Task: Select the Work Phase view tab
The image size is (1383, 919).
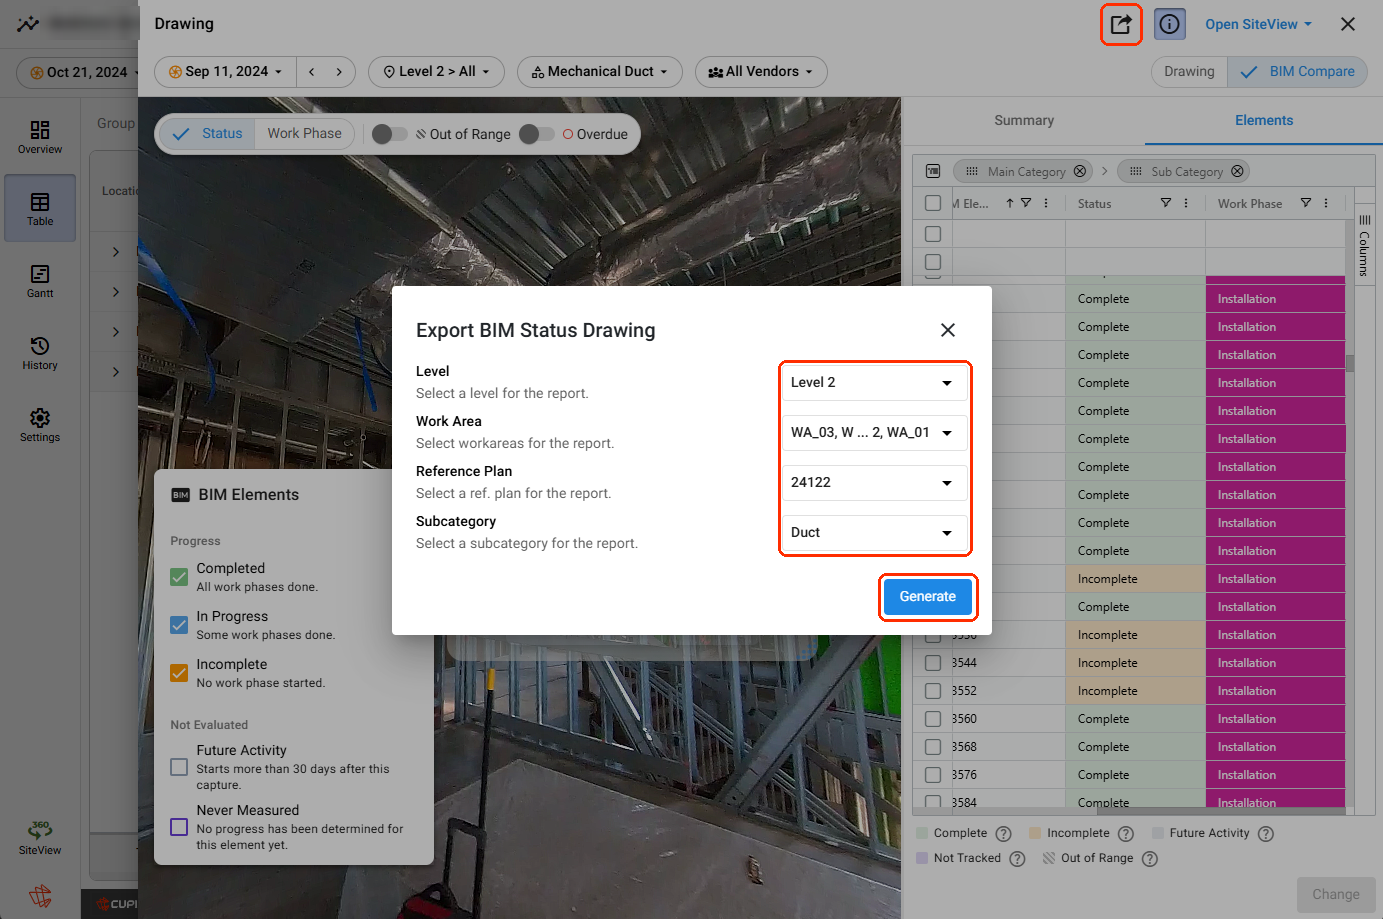Action: (304, 134)
